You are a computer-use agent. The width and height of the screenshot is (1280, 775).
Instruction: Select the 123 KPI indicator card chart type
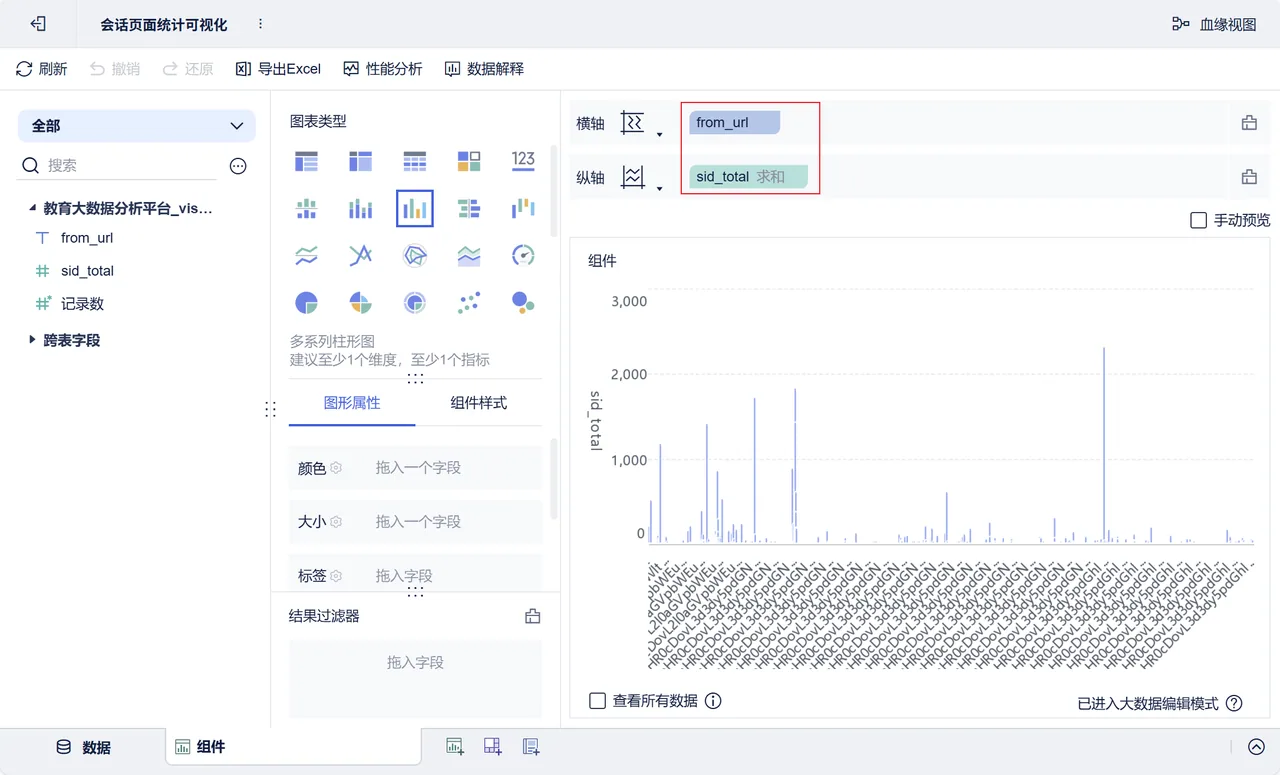tap(523, 160)
